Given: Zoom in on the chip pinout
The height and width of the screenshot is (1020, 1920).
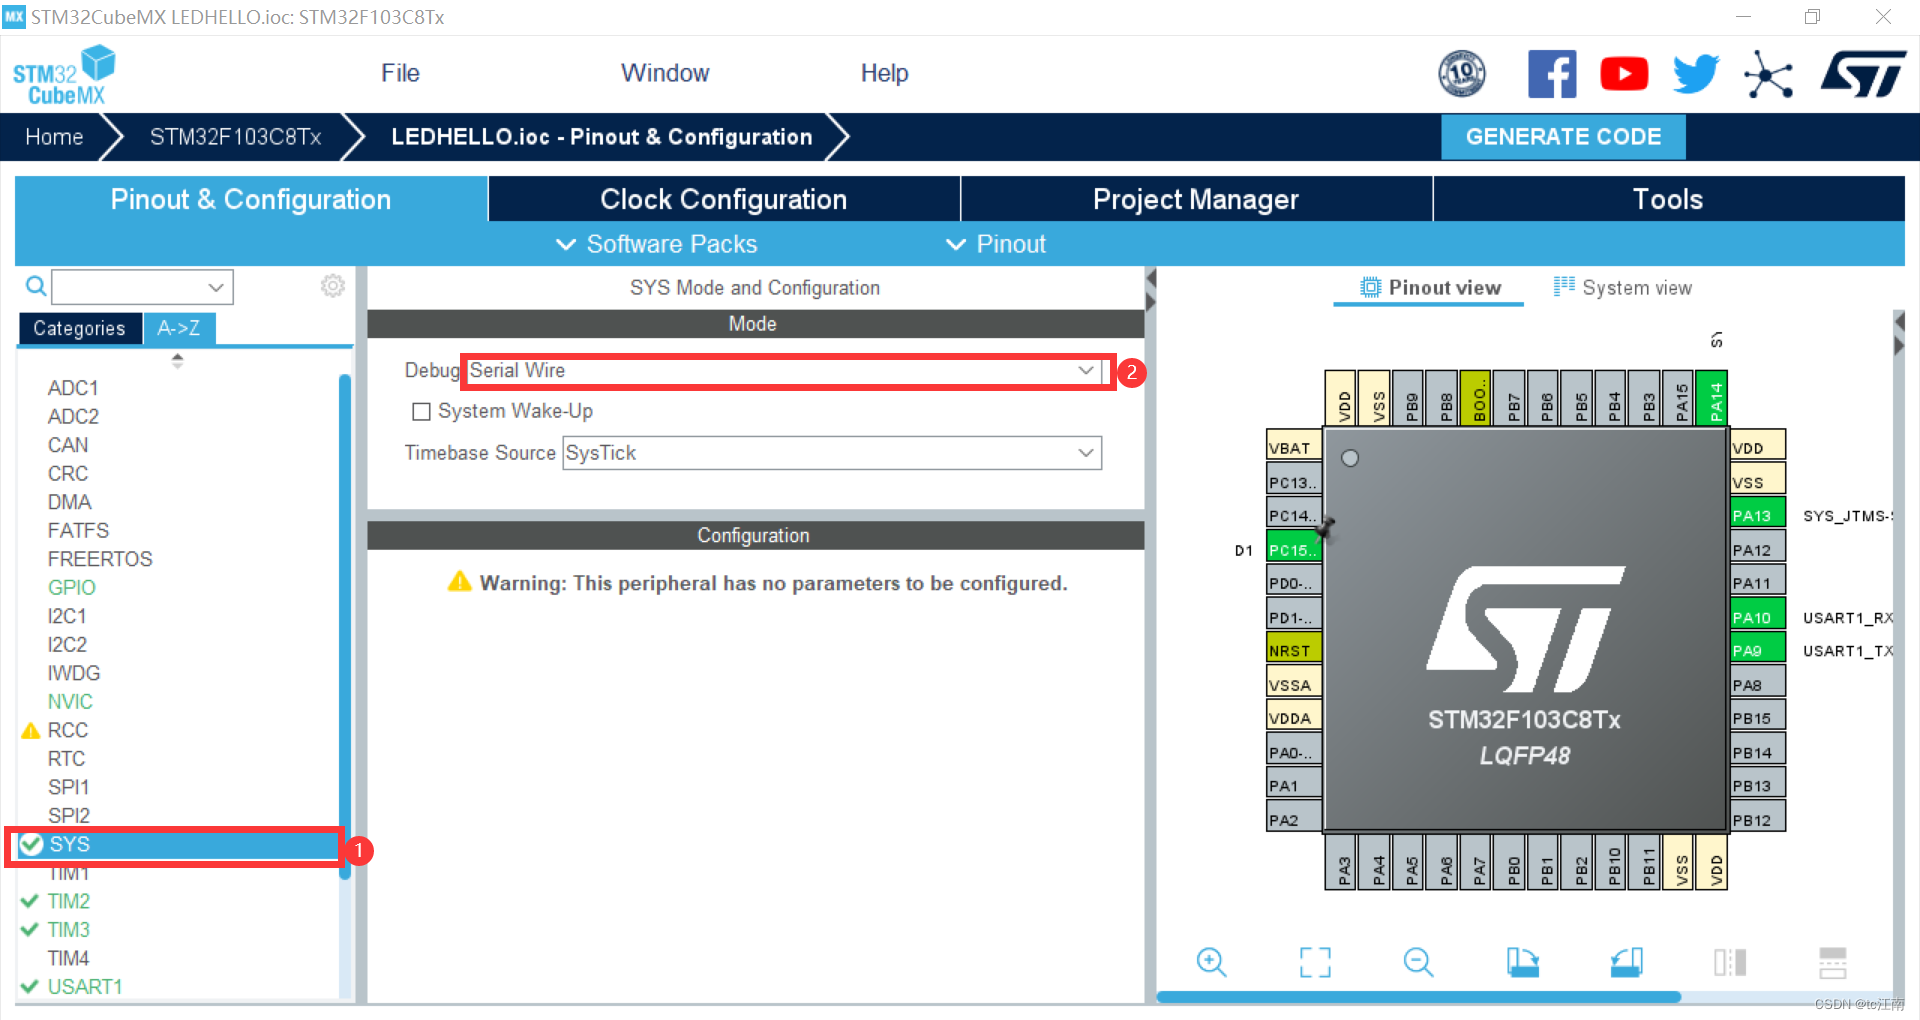Looking at the screenshot, I should tap(1211, 962).
